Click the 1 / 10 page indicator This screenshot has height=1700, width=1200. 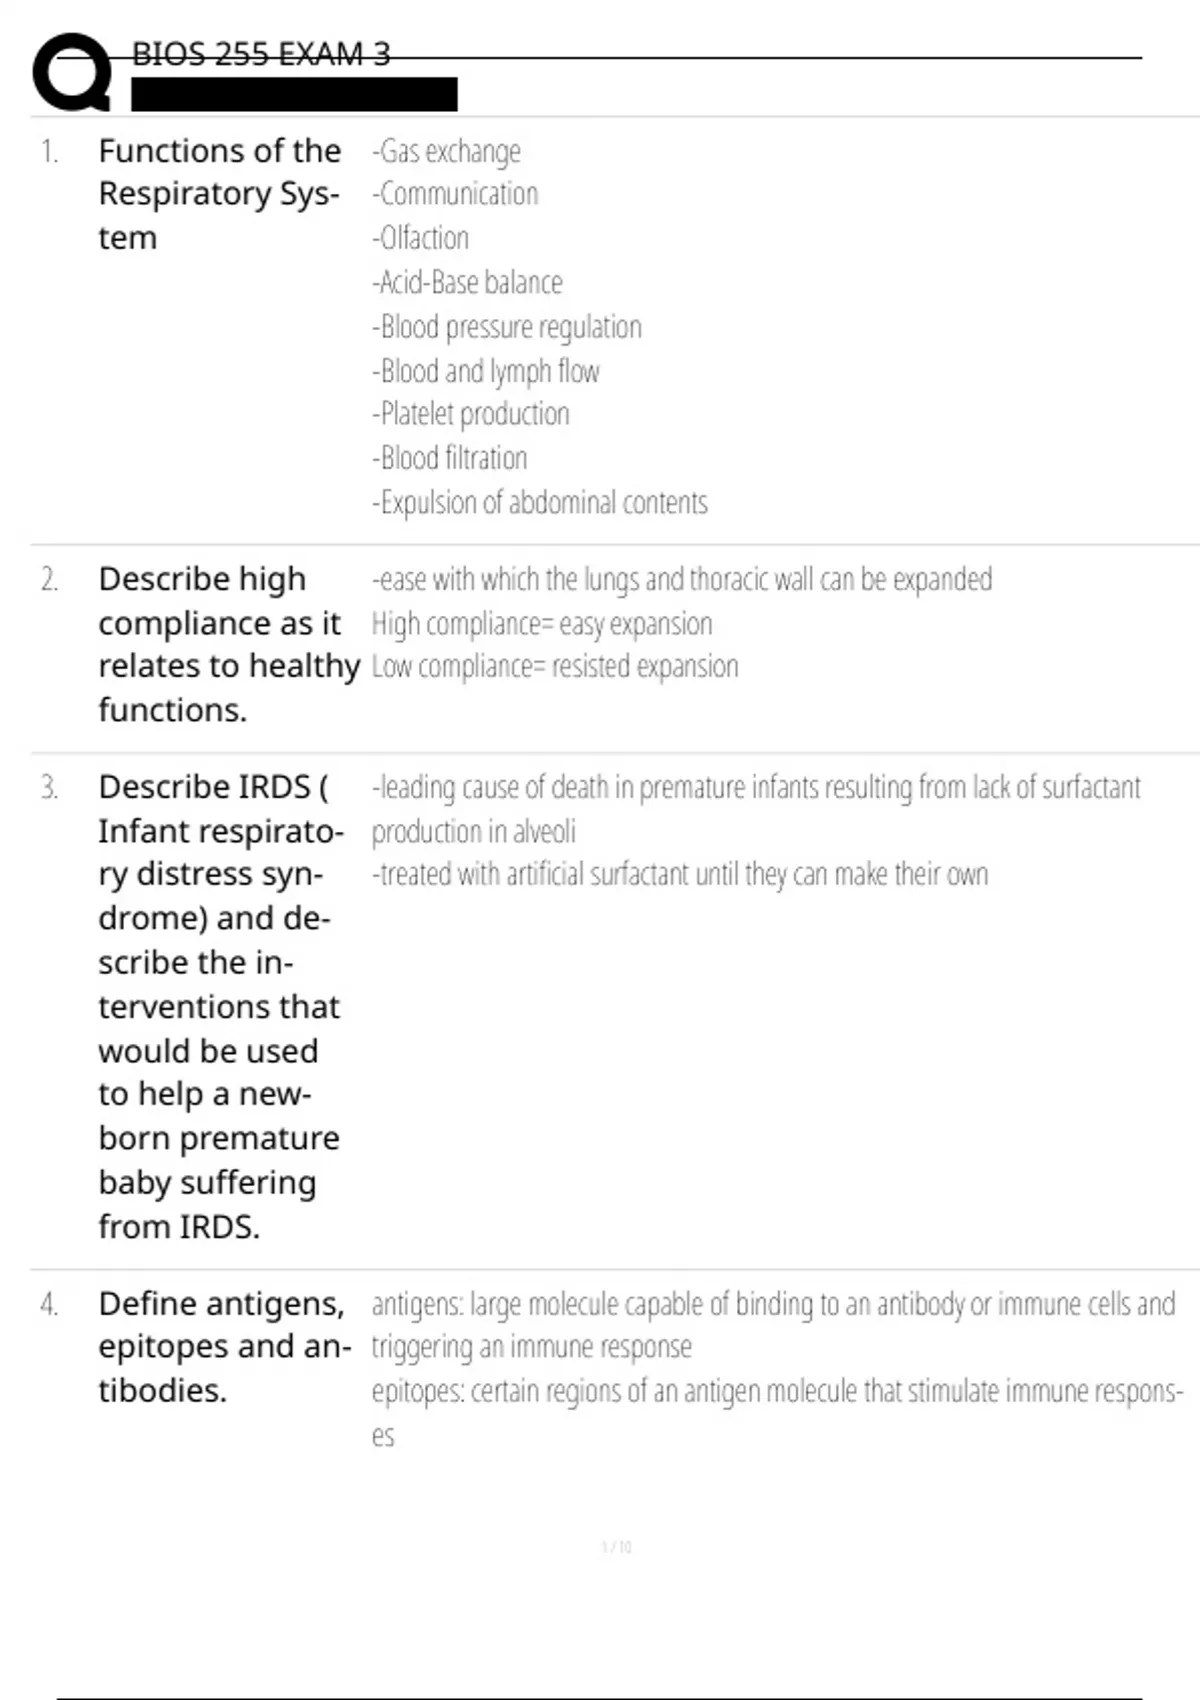(616, 1547)
